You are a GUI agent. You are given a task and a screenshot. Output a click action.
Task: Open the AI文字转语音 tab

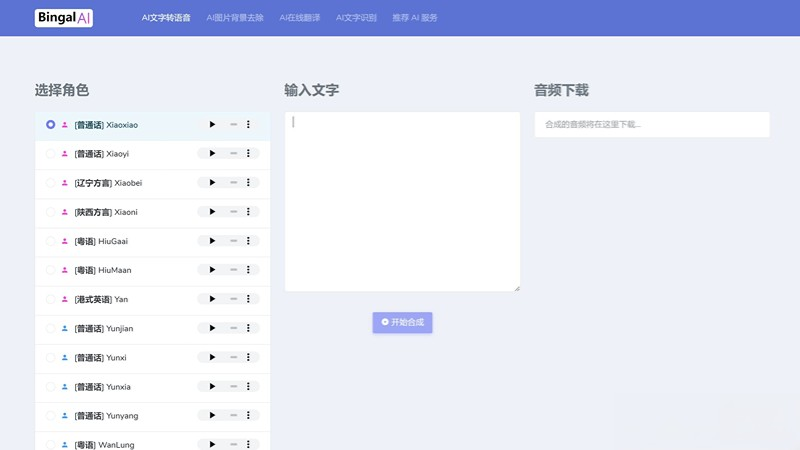tap(166, 18)
